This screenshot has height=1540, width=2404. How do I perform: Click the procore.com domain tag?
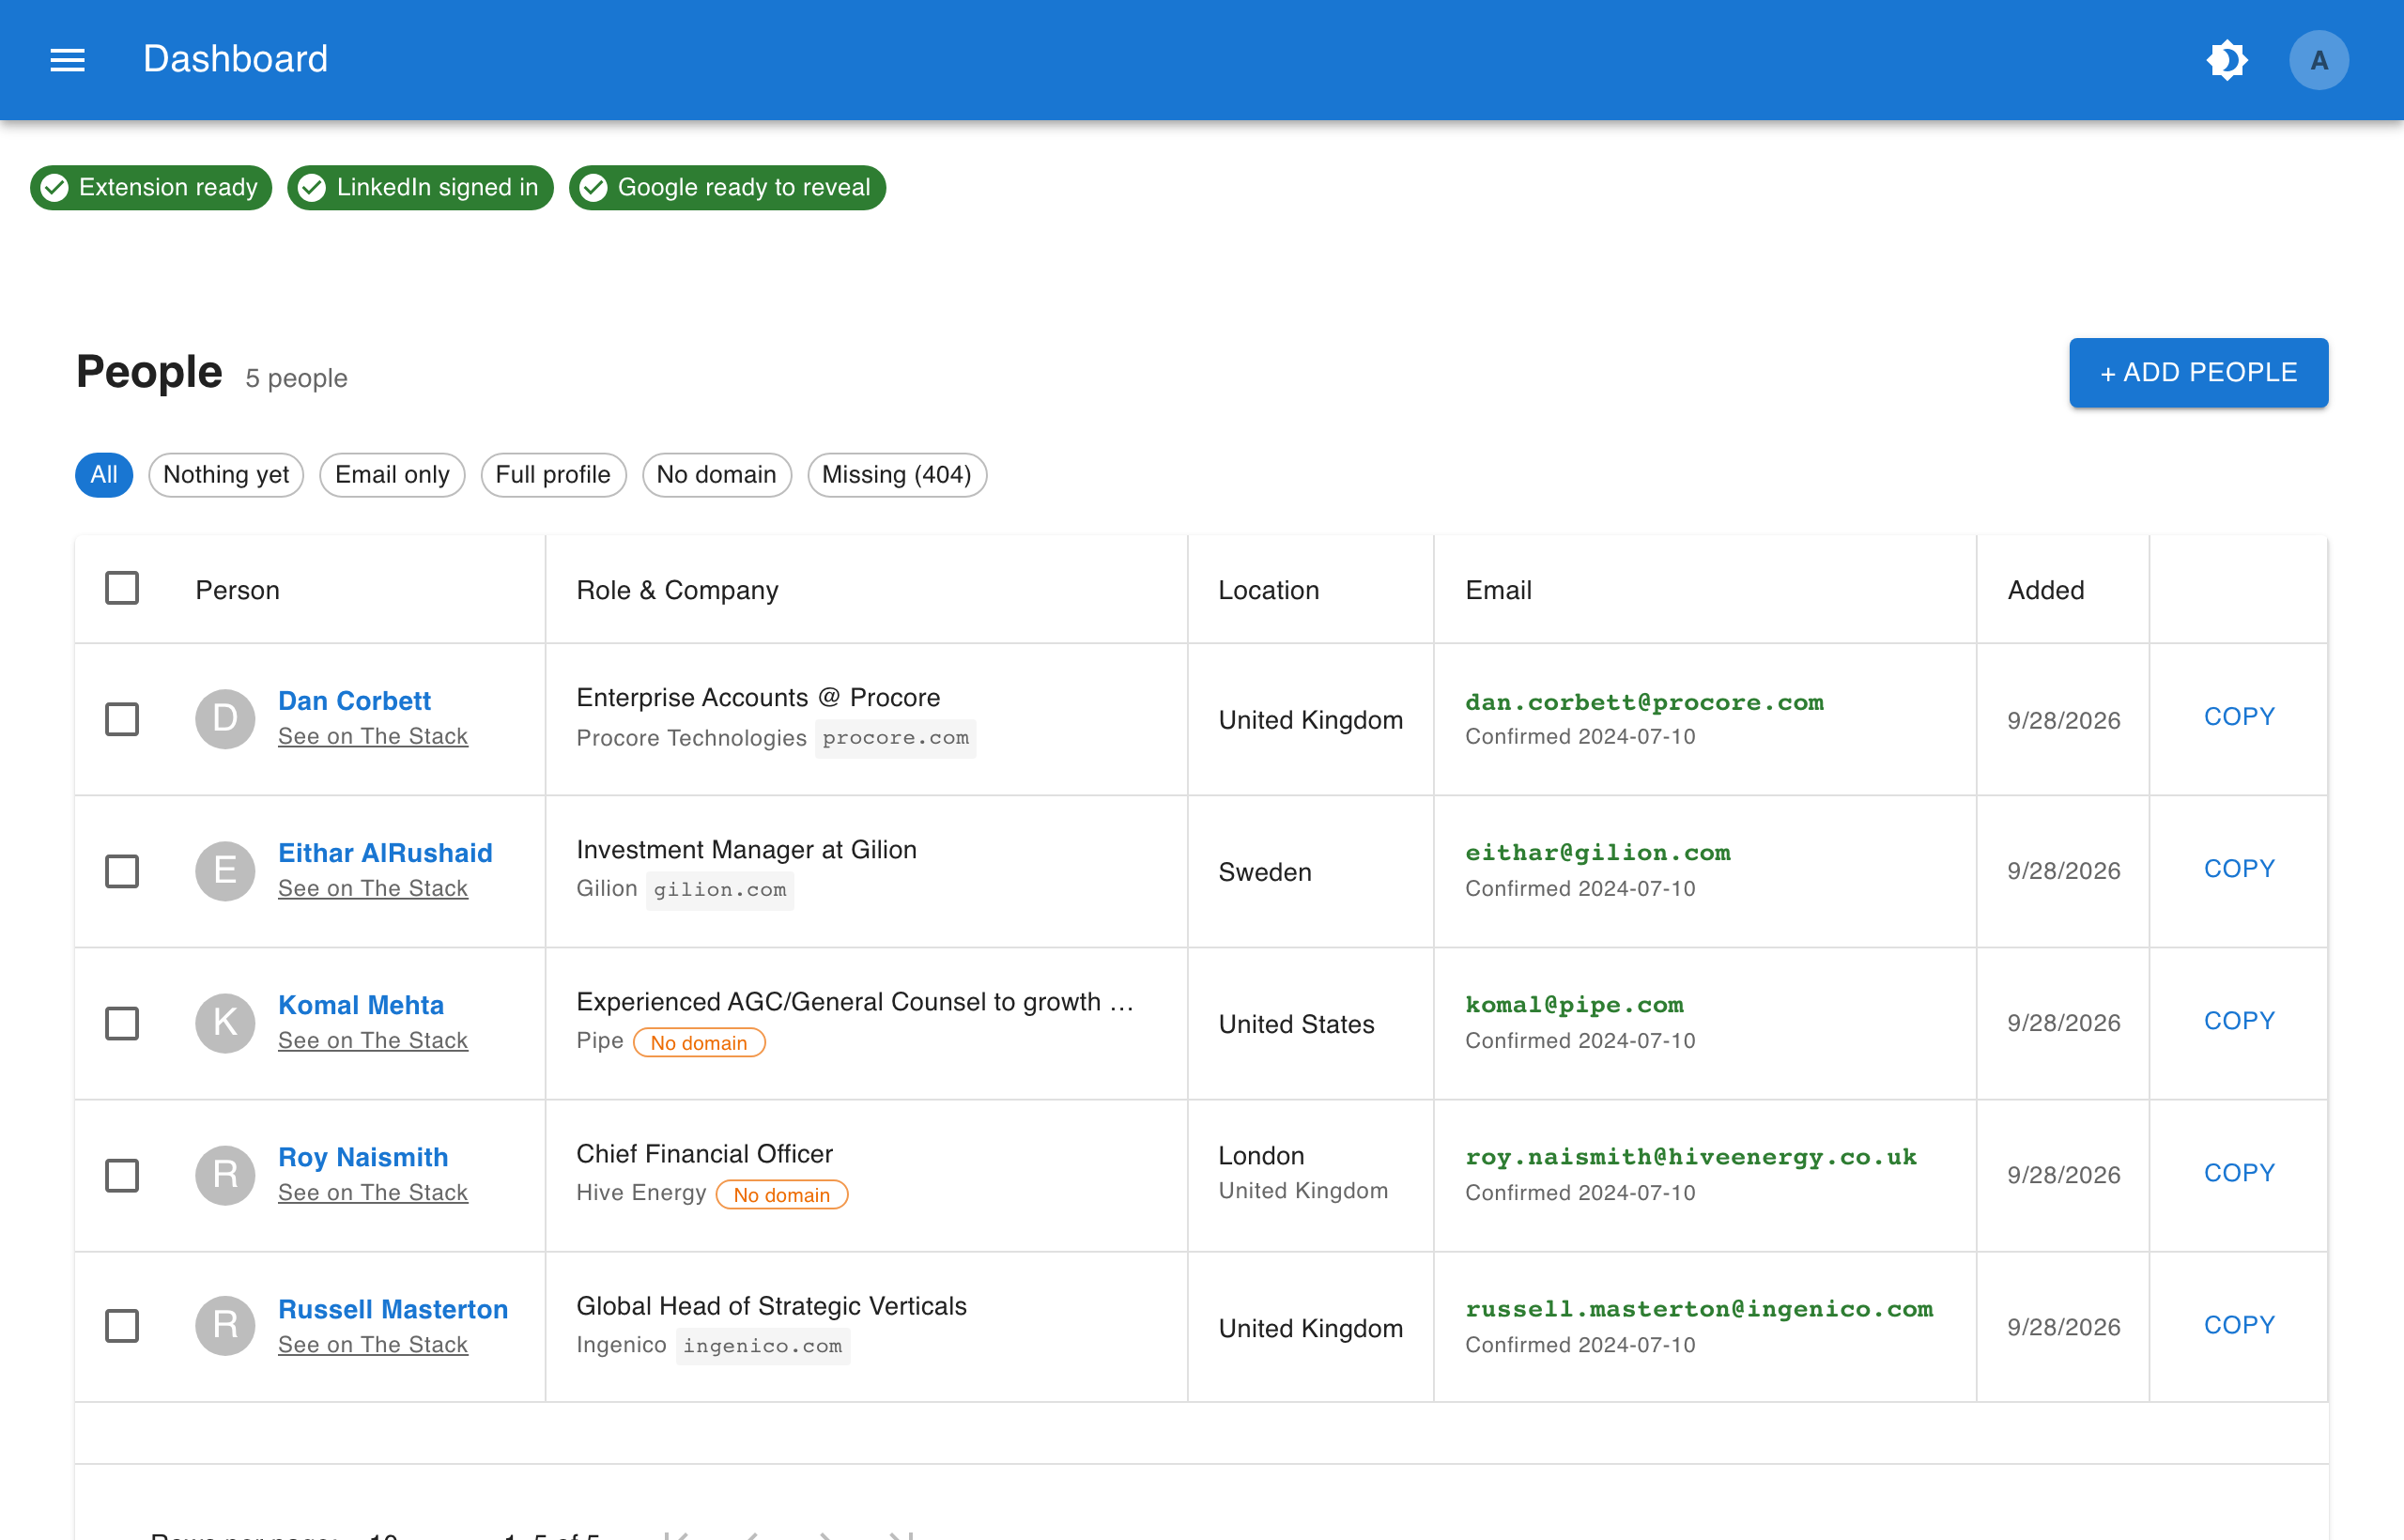click(x=895, y=738)
